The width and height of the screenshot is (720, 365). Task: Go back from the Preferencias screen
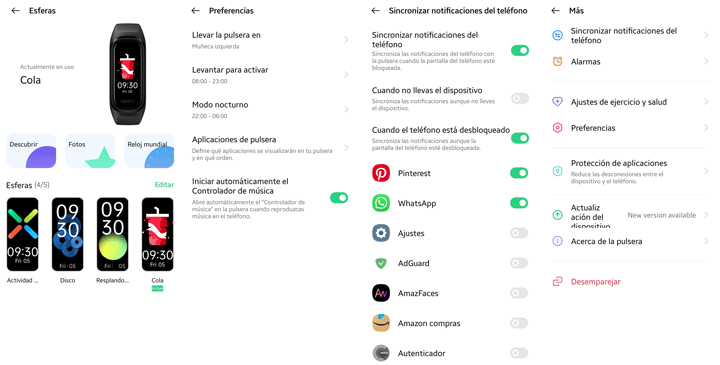pos(196,11)
